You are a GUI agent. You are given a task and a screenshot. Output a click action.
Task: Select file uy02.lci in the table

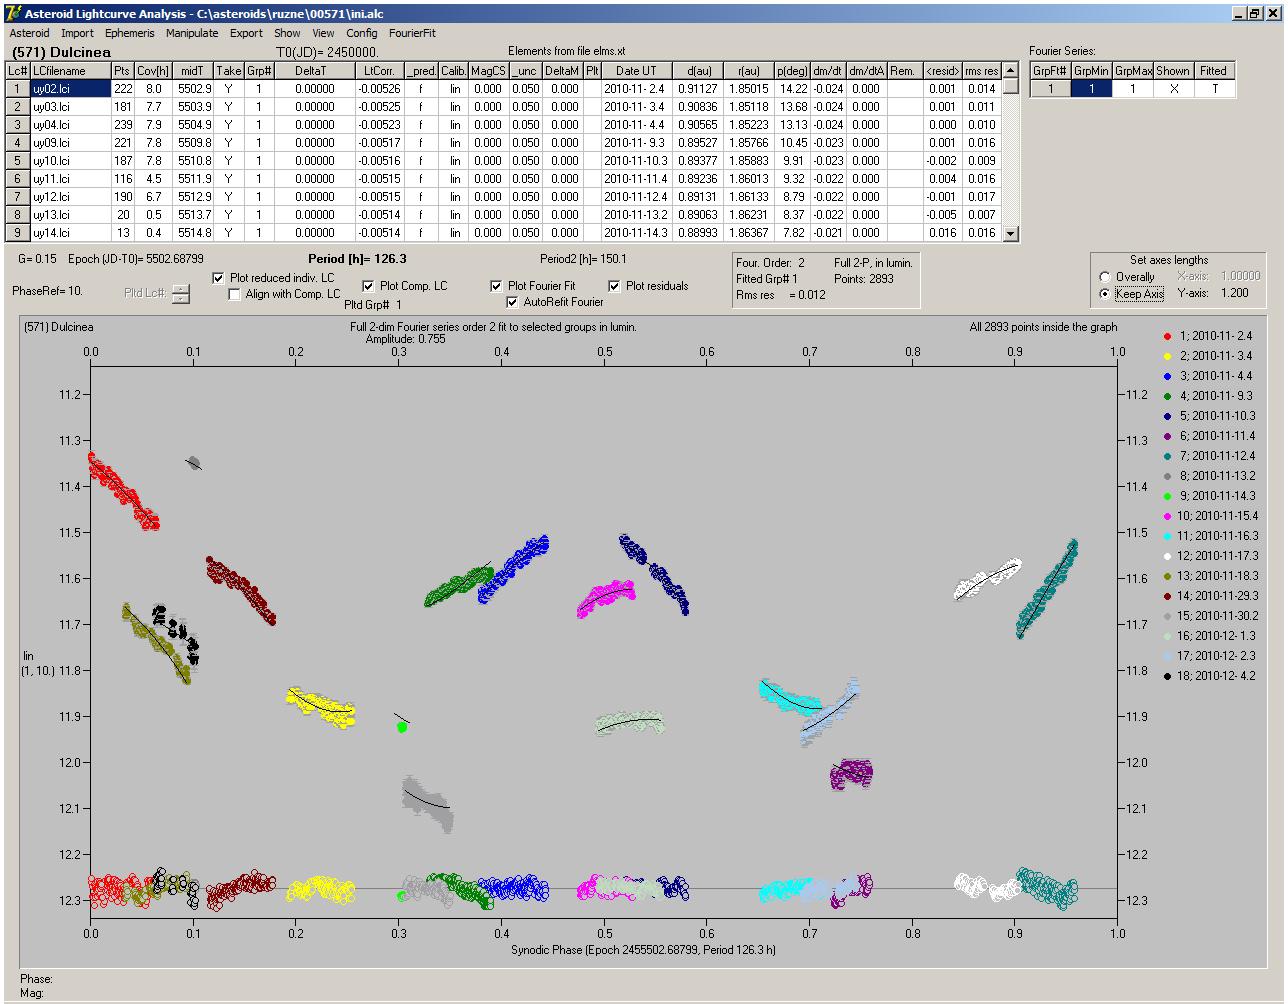(70, 89)
